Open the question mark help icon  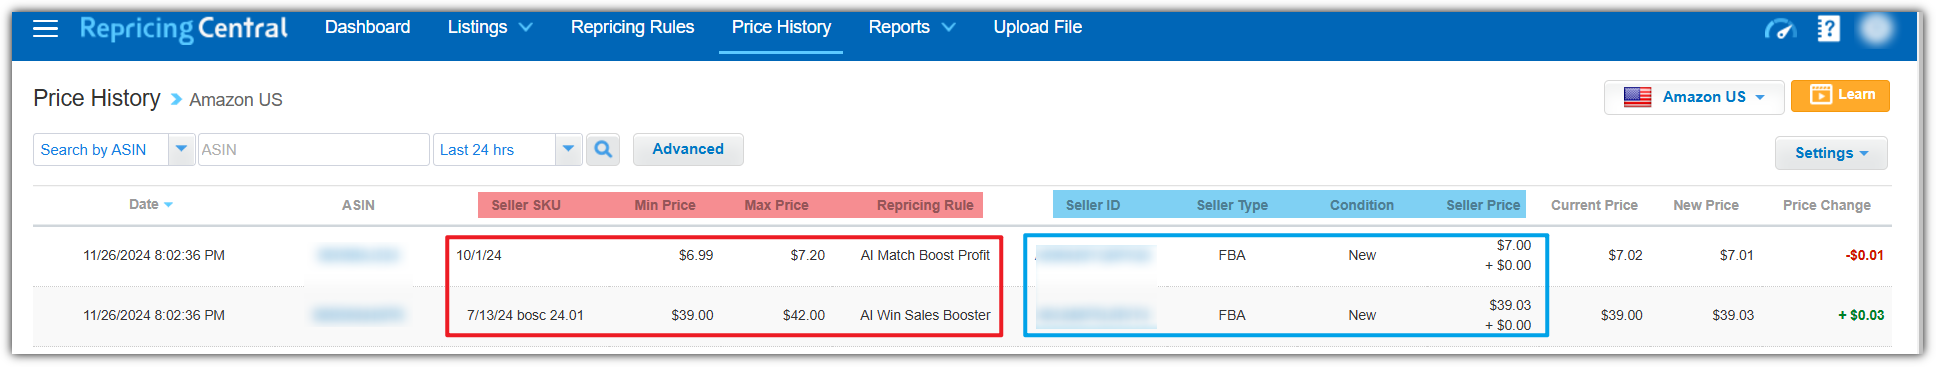(1828, 29)
